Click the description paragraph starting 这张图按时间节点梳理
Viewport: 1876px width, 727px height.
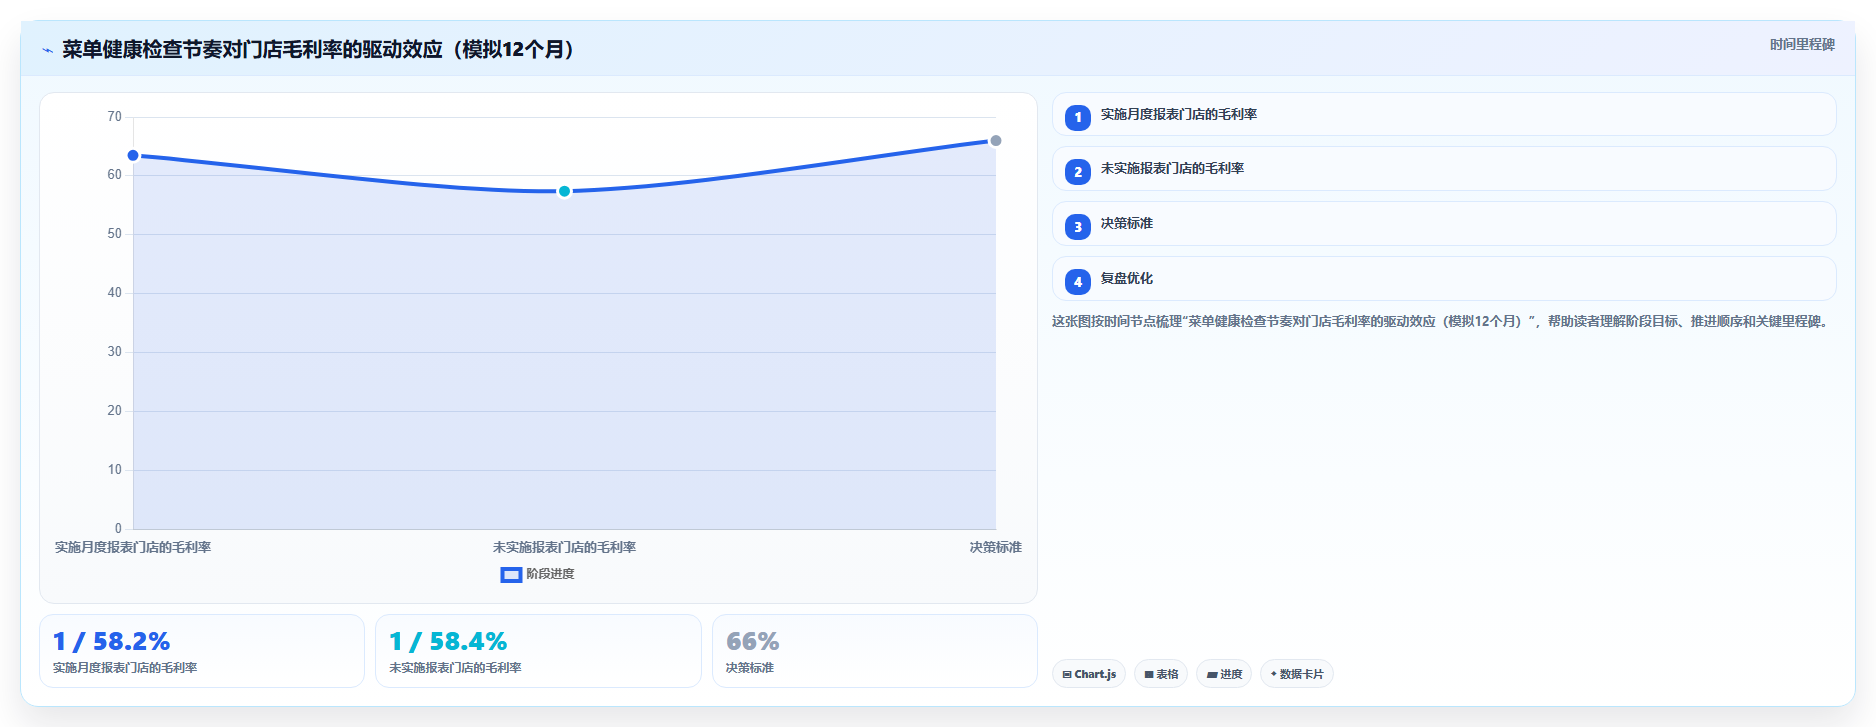tap(1441, 322)
